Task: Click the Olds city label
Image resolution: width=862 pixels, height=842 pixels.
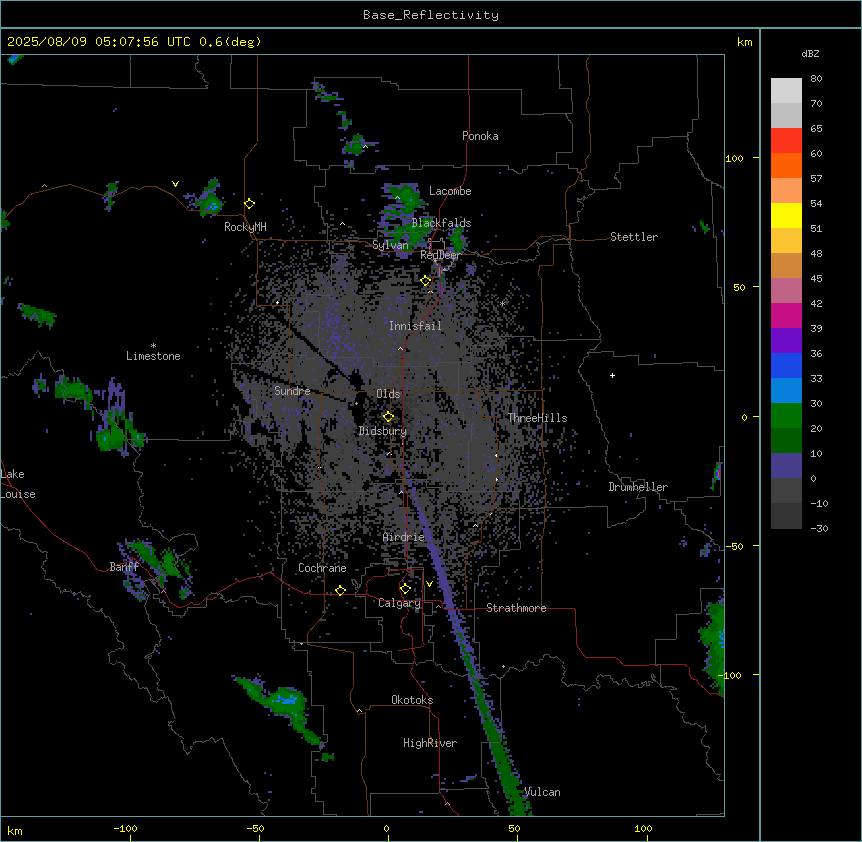Action: tap(388, 394)
